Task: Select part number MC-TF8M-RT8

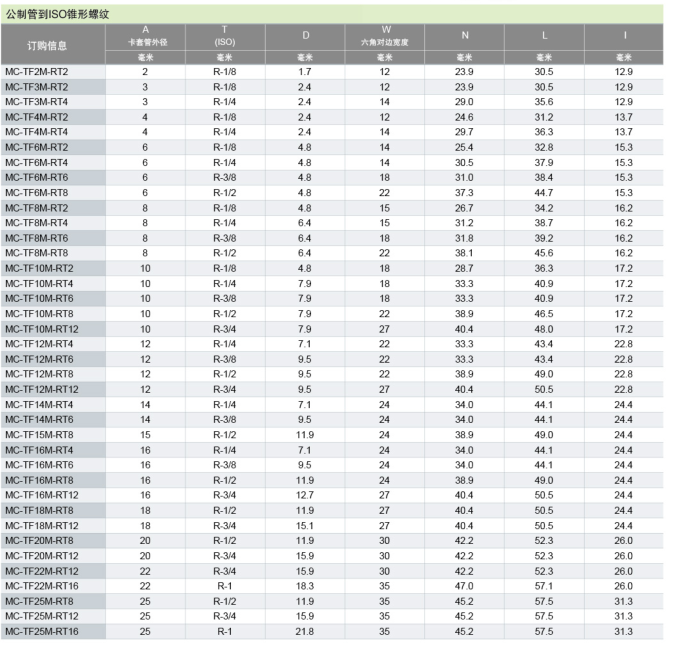Action: coord(37,253)
